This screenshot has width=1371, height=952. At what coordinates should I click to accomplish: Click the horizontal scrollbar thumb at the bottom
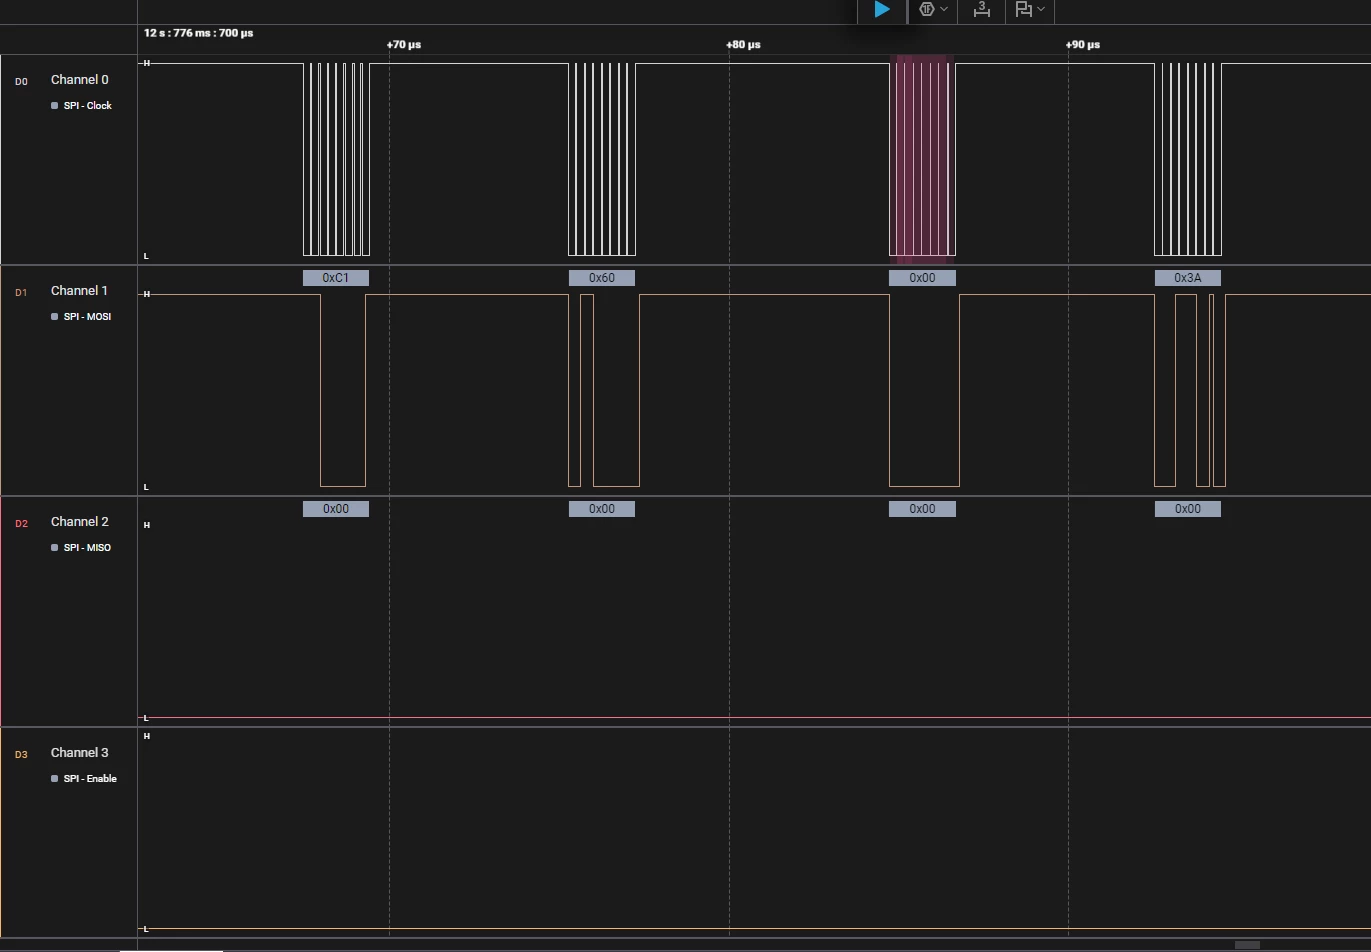click(1247, 945)
